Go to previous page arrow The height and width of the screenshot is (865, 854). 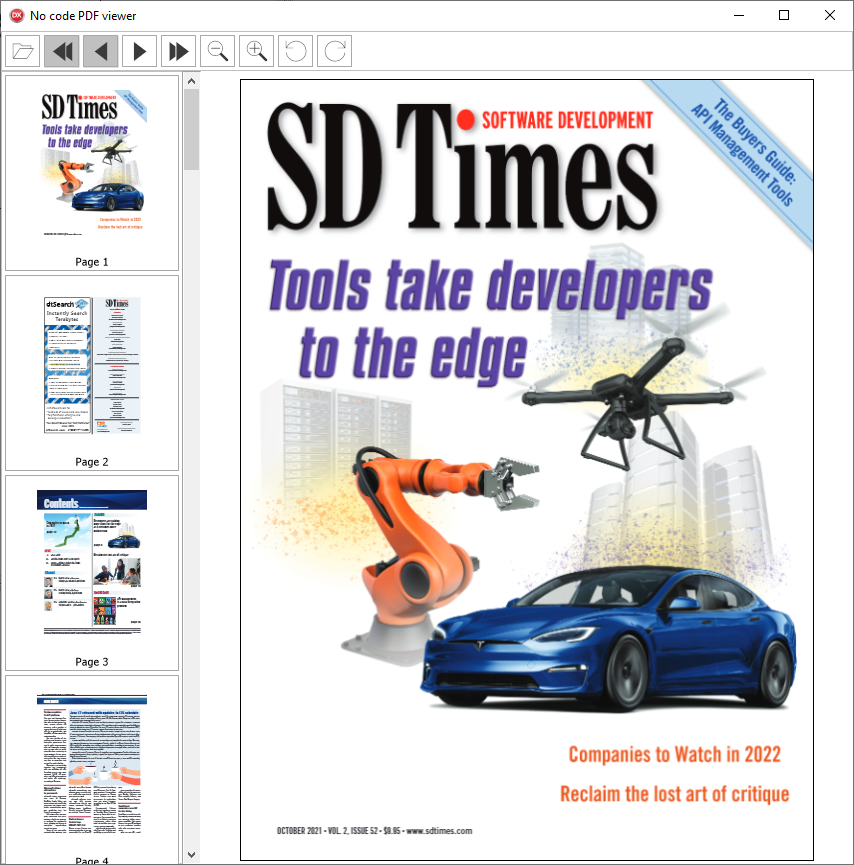(x=100, y=51)
